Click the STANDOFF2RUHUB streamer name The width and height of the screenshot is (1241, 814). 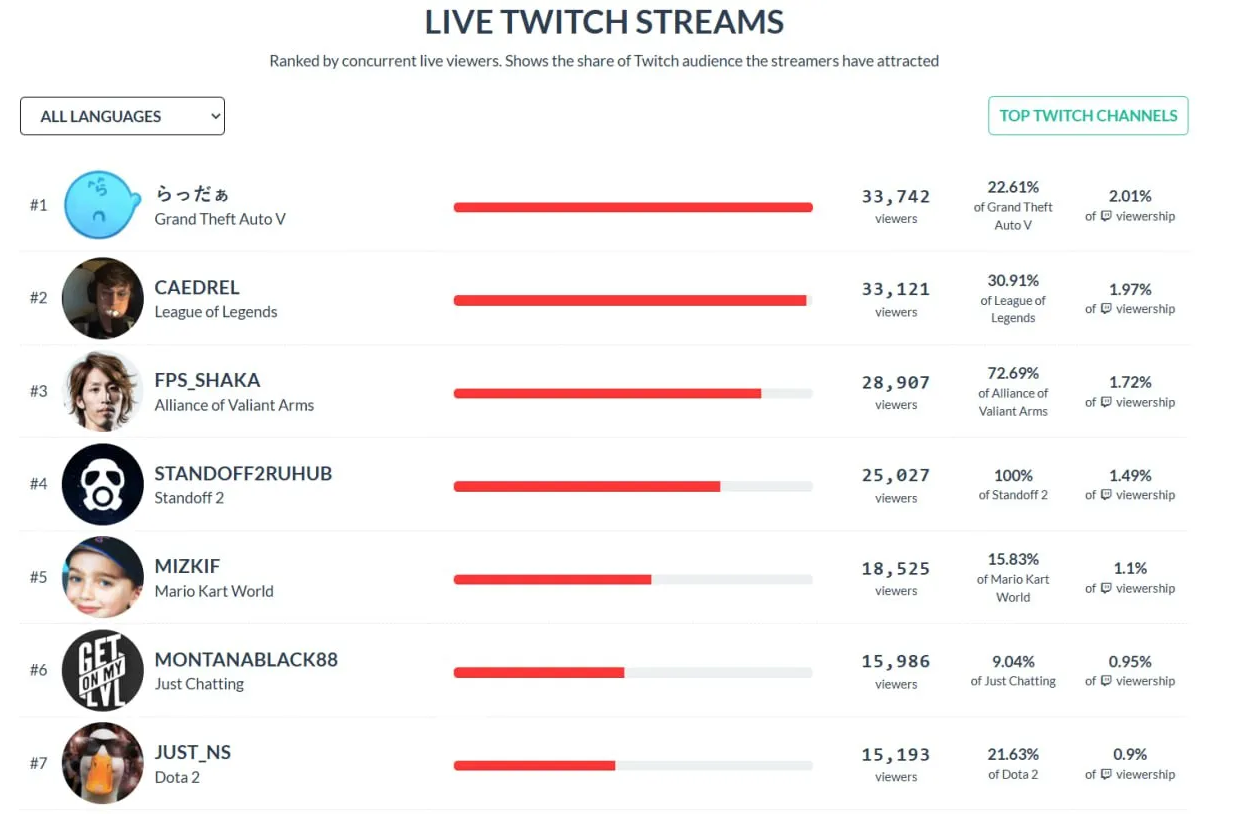pyautogui.click(x=243, y=474)
